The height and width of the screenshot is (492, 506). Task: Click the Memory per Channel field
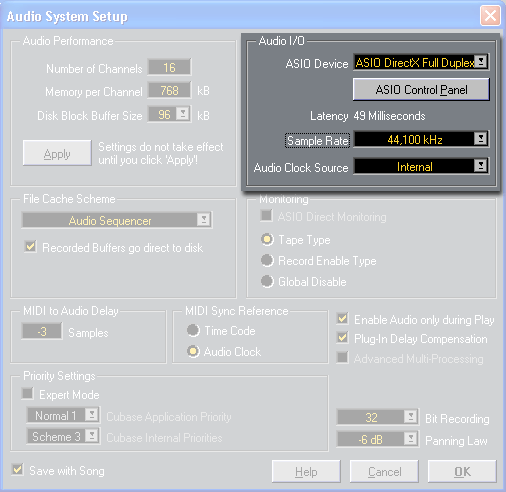coord(169,91)
